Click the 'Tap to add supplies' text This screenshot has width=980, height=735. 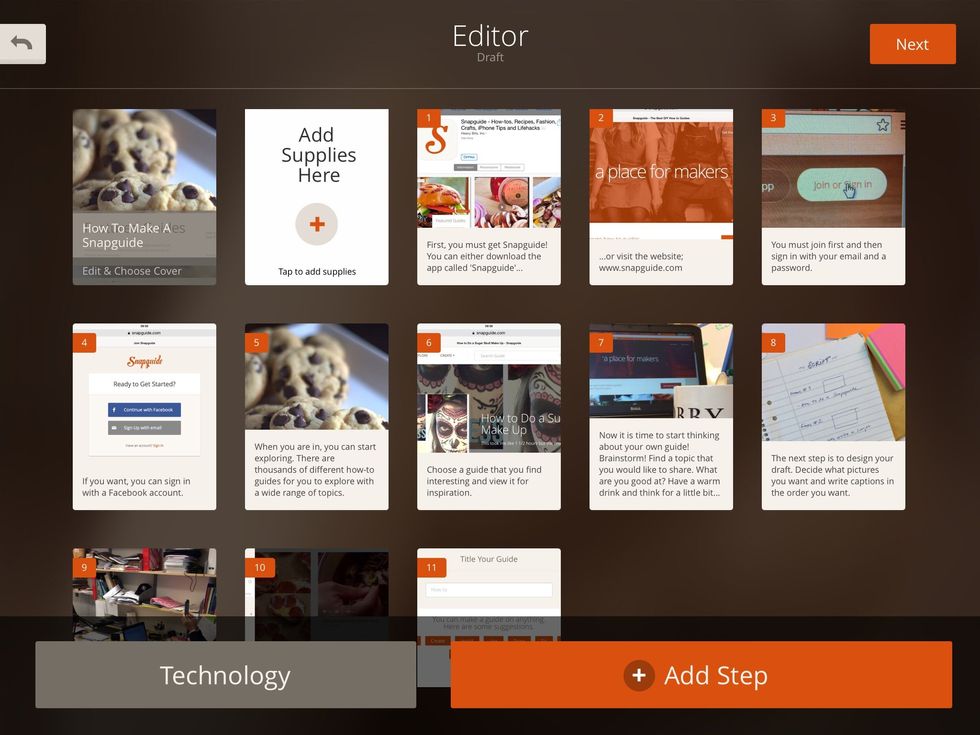click(x=317, y=271)
